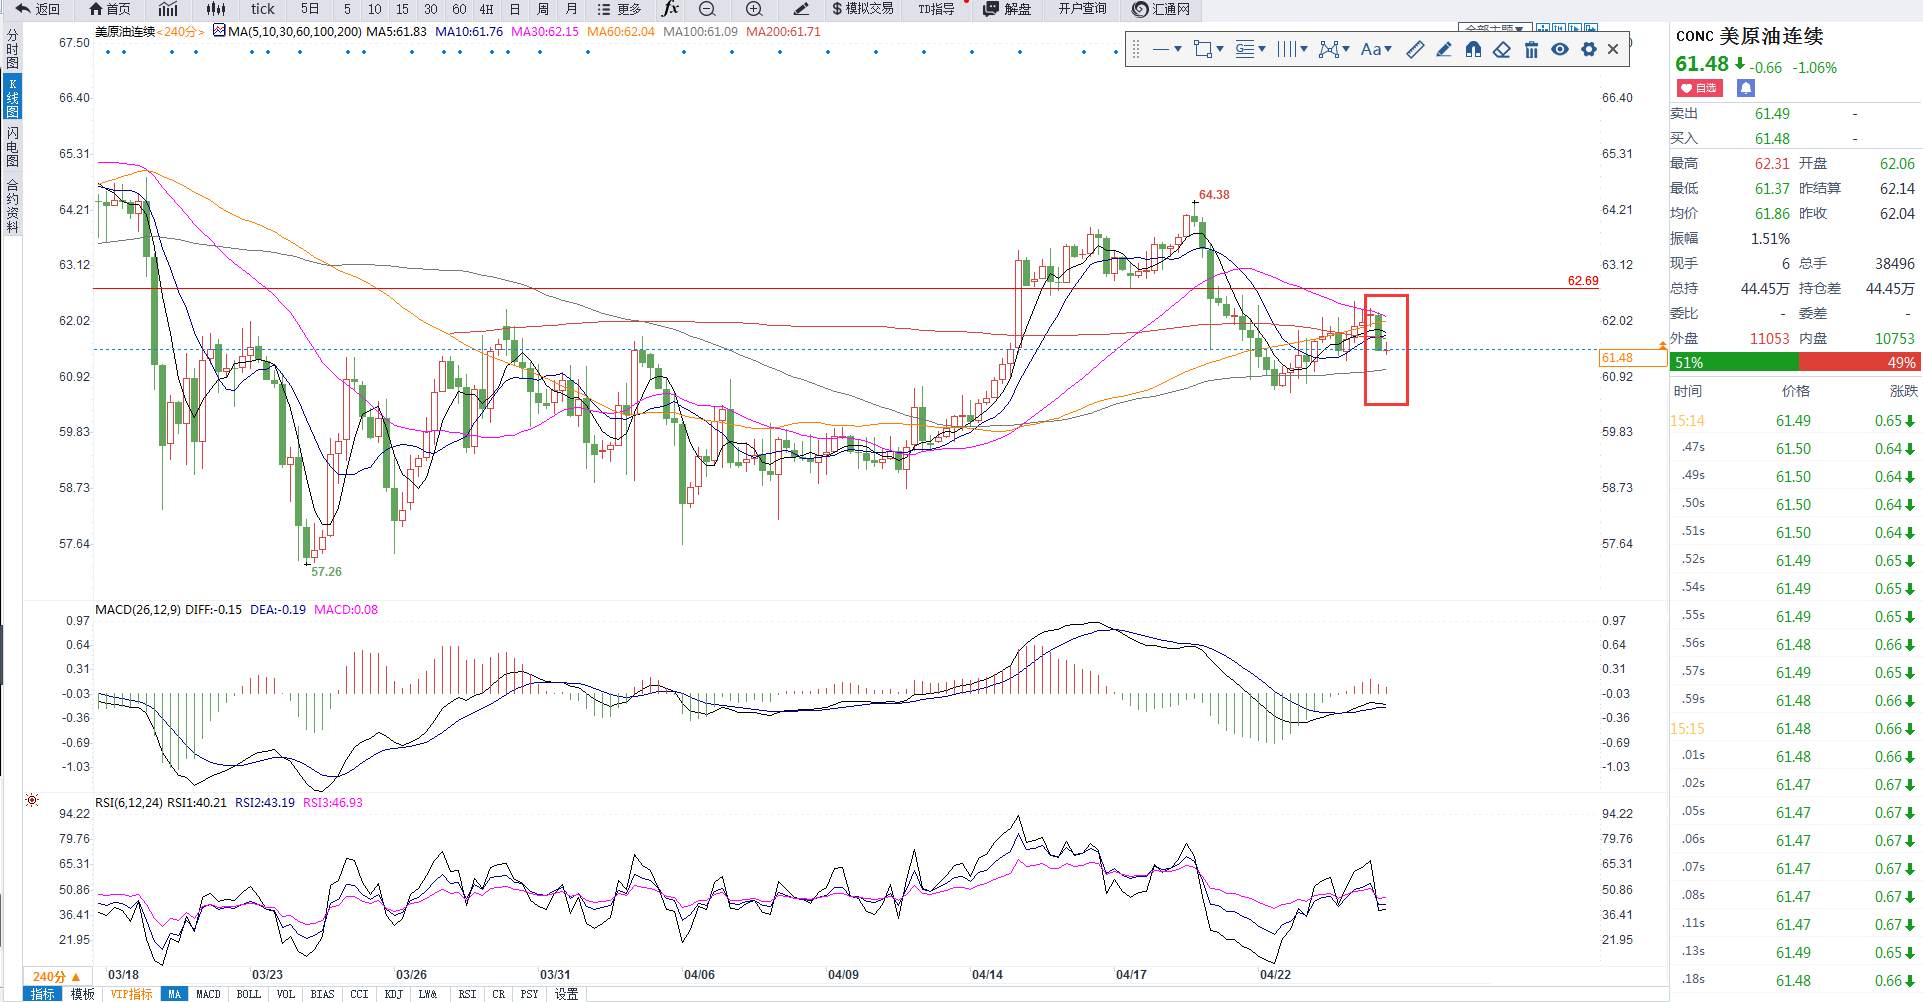Viewport: 1923px width, 1002px height.
Task: Select the line drawing tool
Action: pyautogui.click(x=1161, y=49)
